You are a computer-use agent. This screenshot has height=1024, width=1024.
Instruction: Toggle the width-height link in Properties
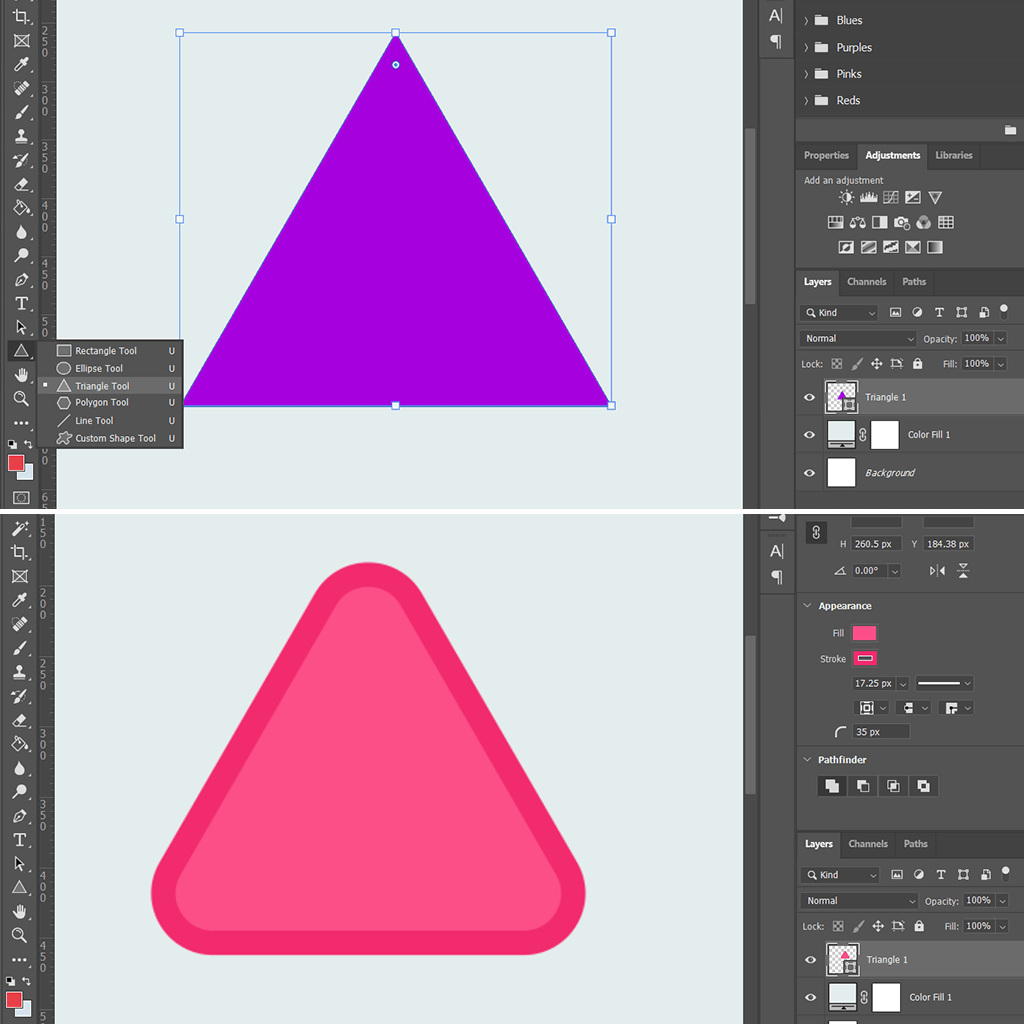[x=816, y=533]
